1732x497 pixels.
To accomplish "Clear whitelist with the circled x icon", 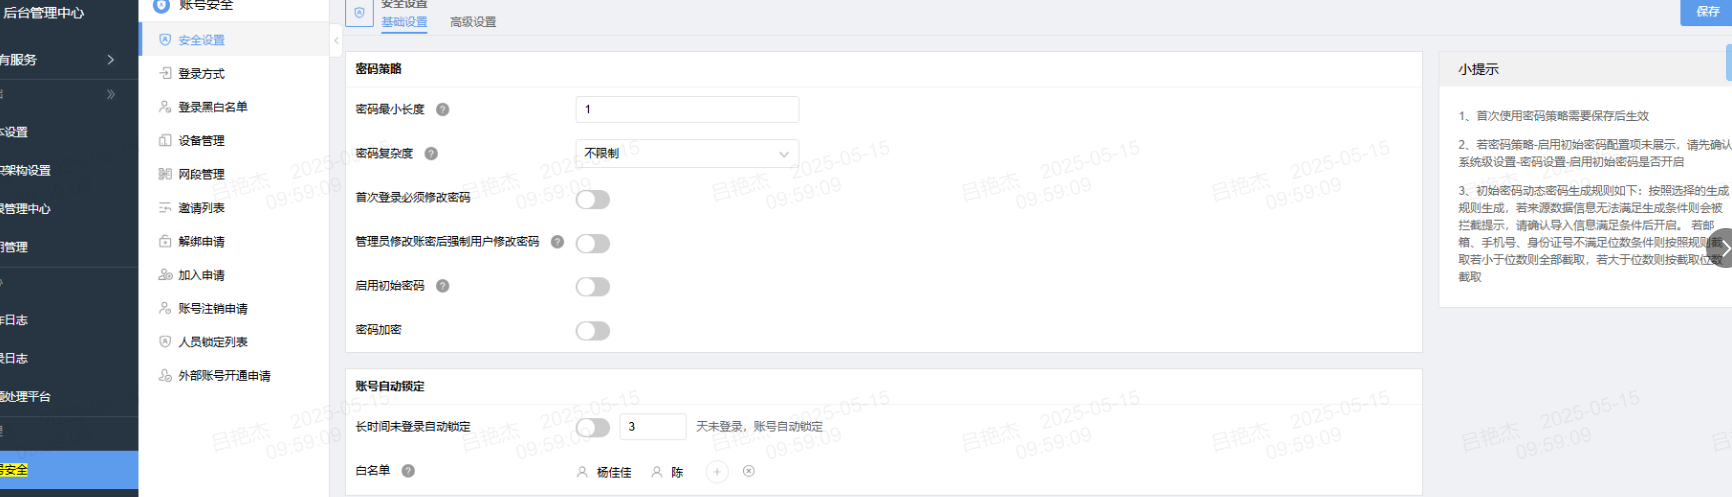I will coord(749,471).
